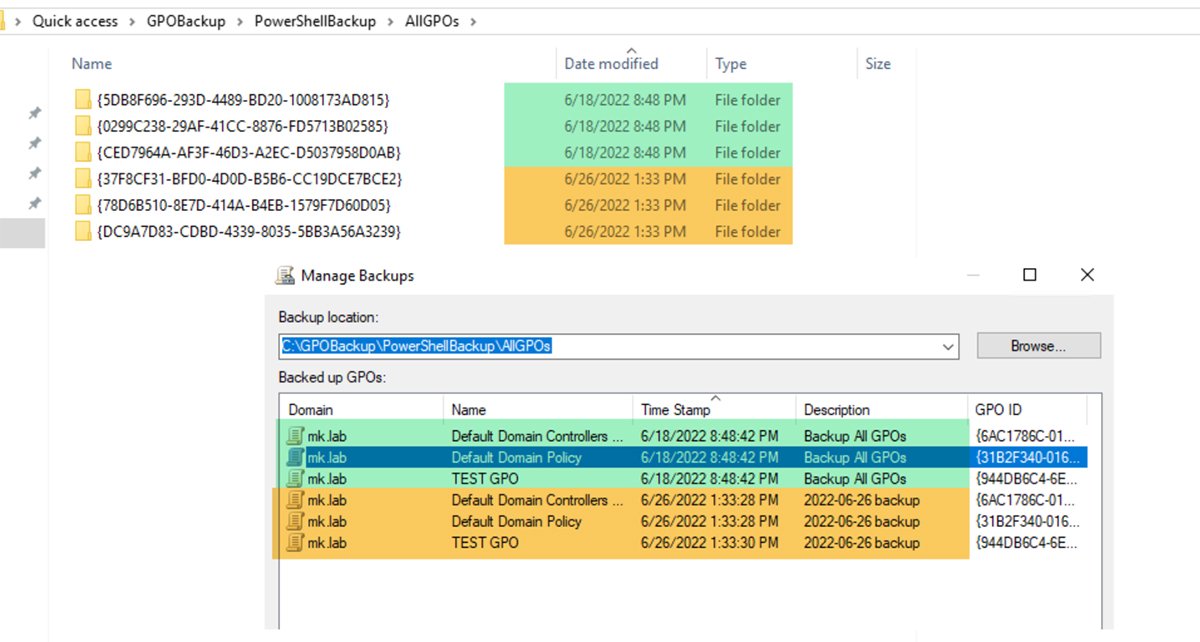Open folder {DC9A7D83-CDBD-4339-8035-5BB3A56A3239}
This screenshot has width=1200, height=642.
[x=235, y=231]
